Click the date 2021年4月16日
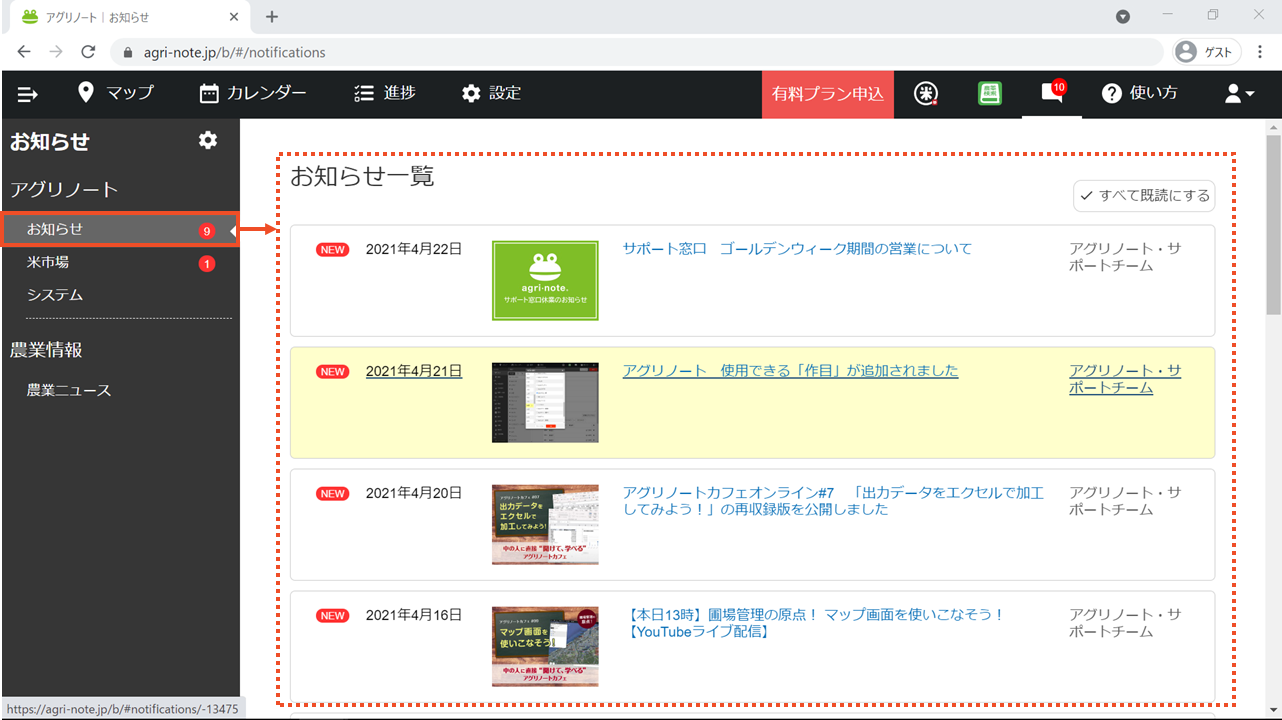 coord(414,615)
